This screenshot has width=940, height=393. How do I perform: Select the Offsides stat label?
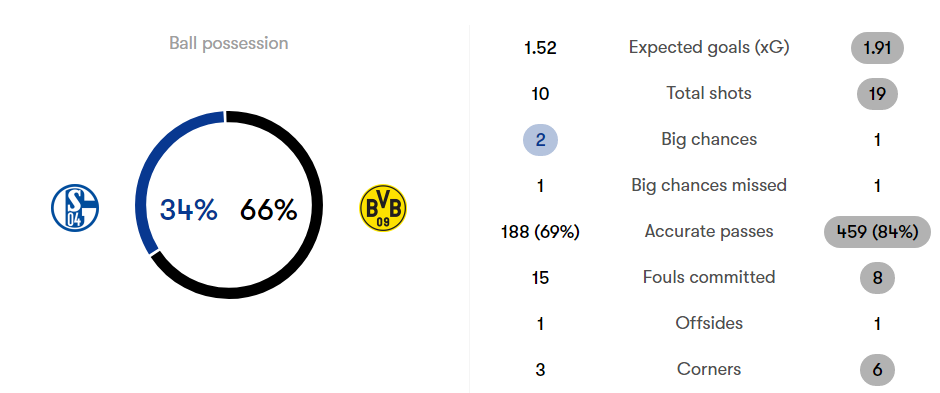tap(709, 324)
